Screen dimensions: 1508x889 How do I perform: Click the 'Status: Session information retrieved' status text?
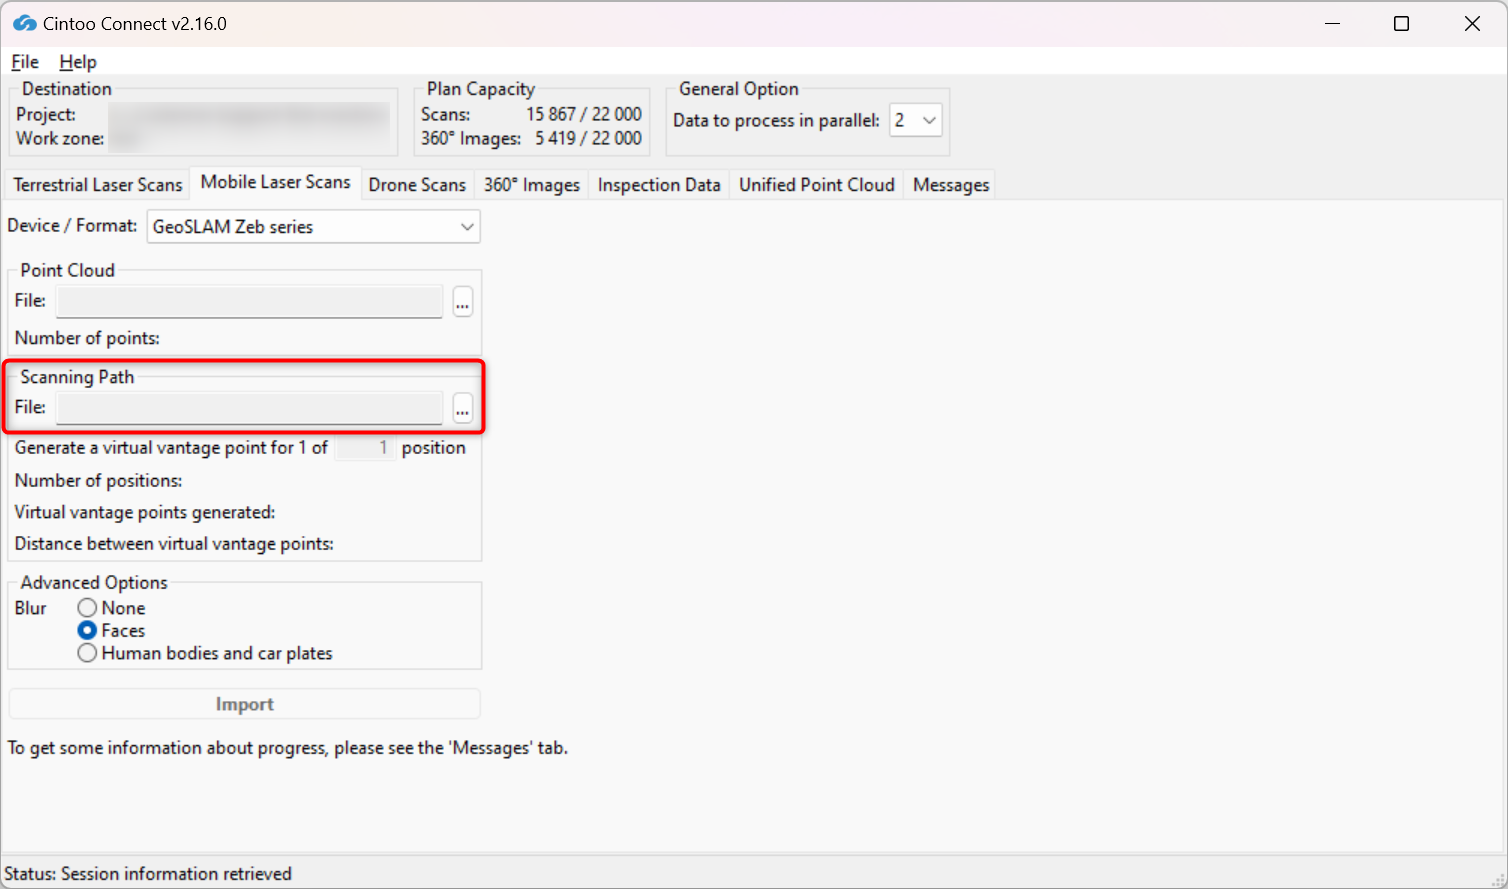point(148,874)
